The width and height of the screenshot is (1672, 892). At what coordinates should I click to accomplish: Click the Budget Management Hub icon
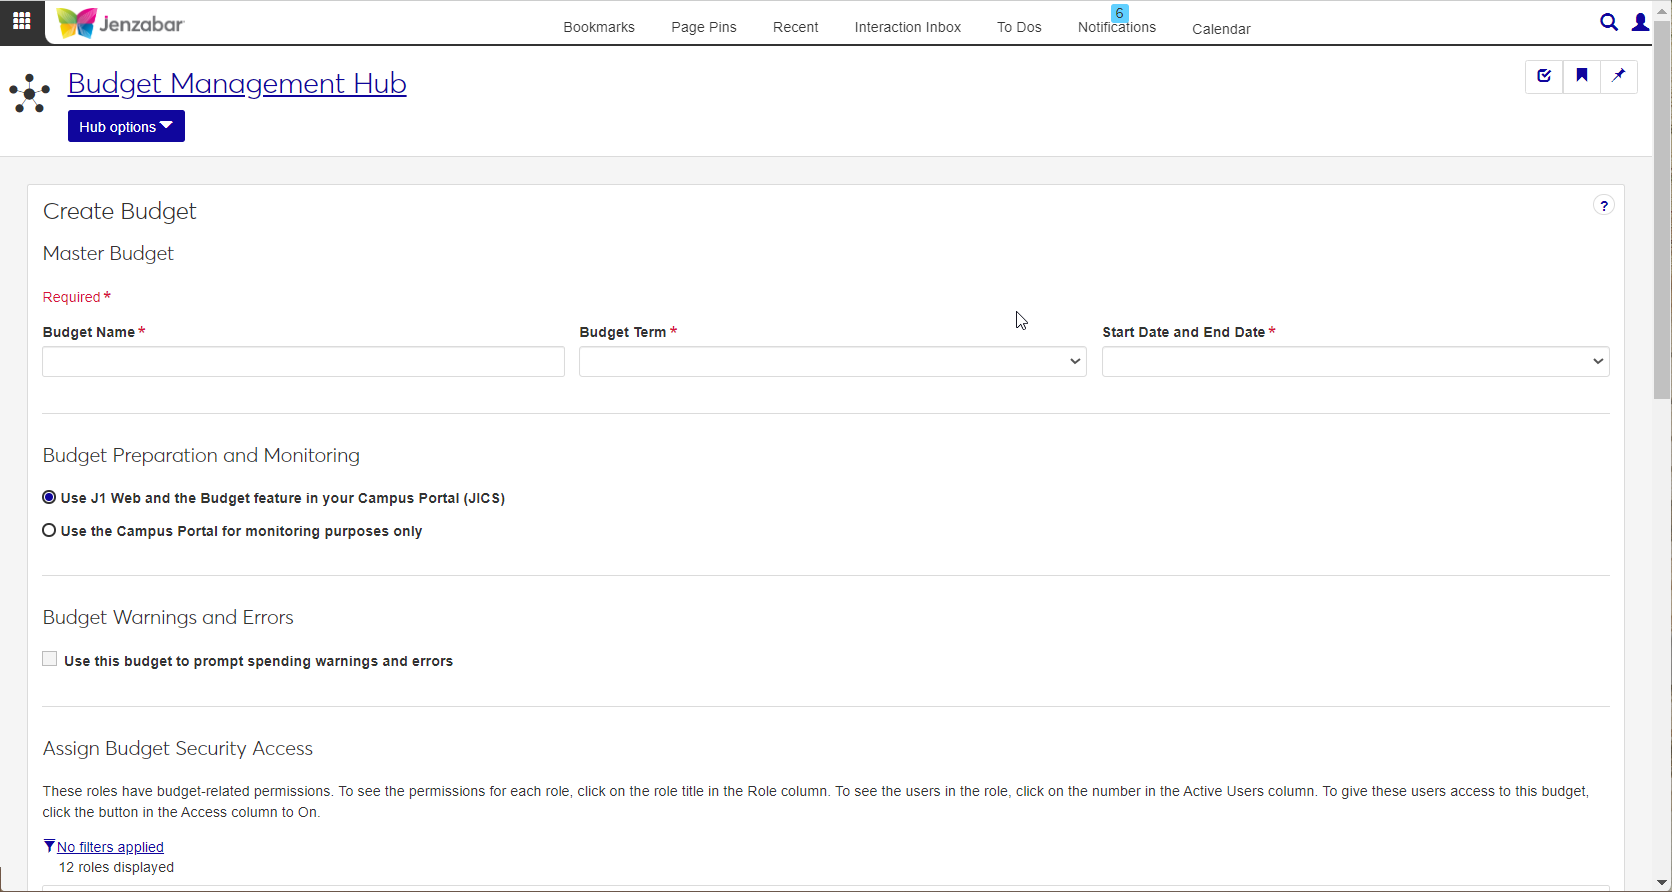coord(30,93)
